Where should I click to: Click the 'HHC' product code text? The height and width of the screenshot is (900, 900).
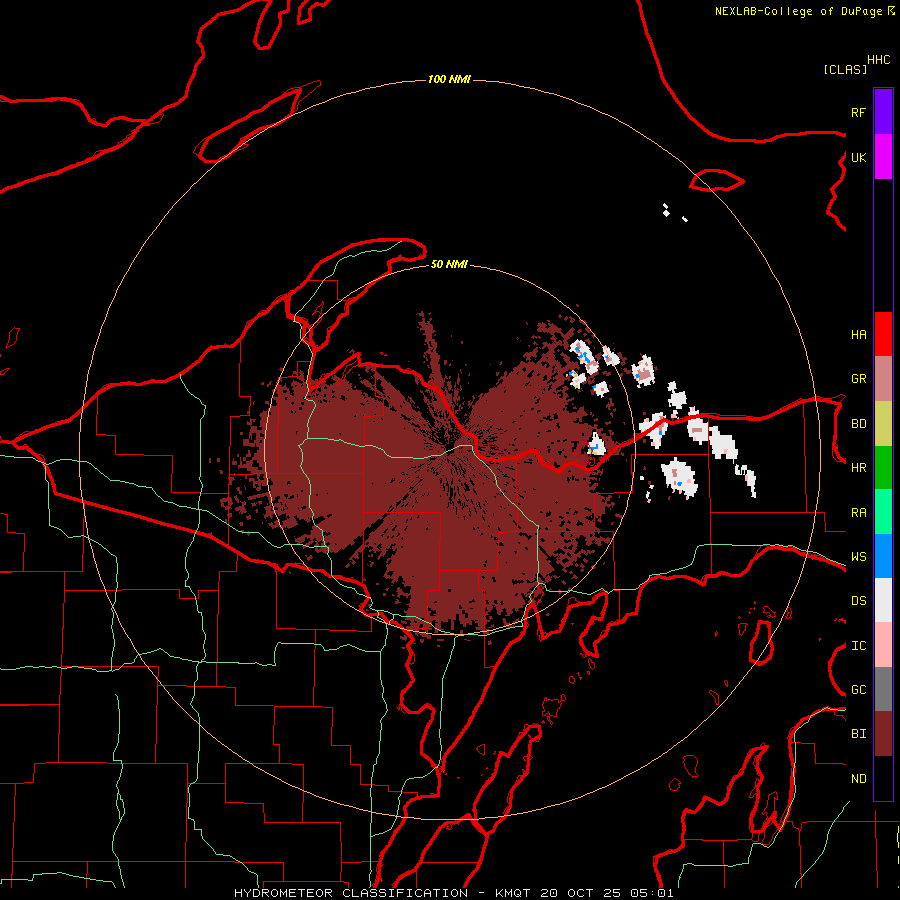[879, 60]
